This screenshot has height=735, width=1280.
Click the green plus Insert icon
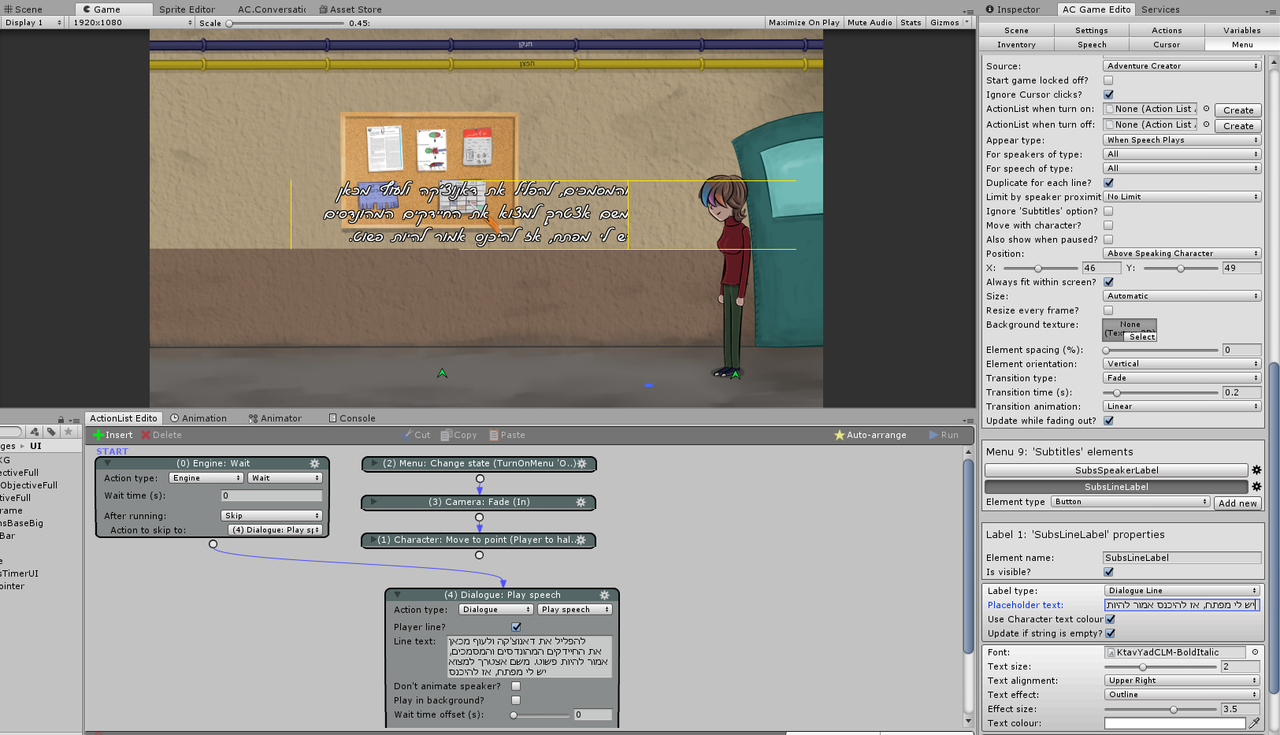[x=98, y=435]
